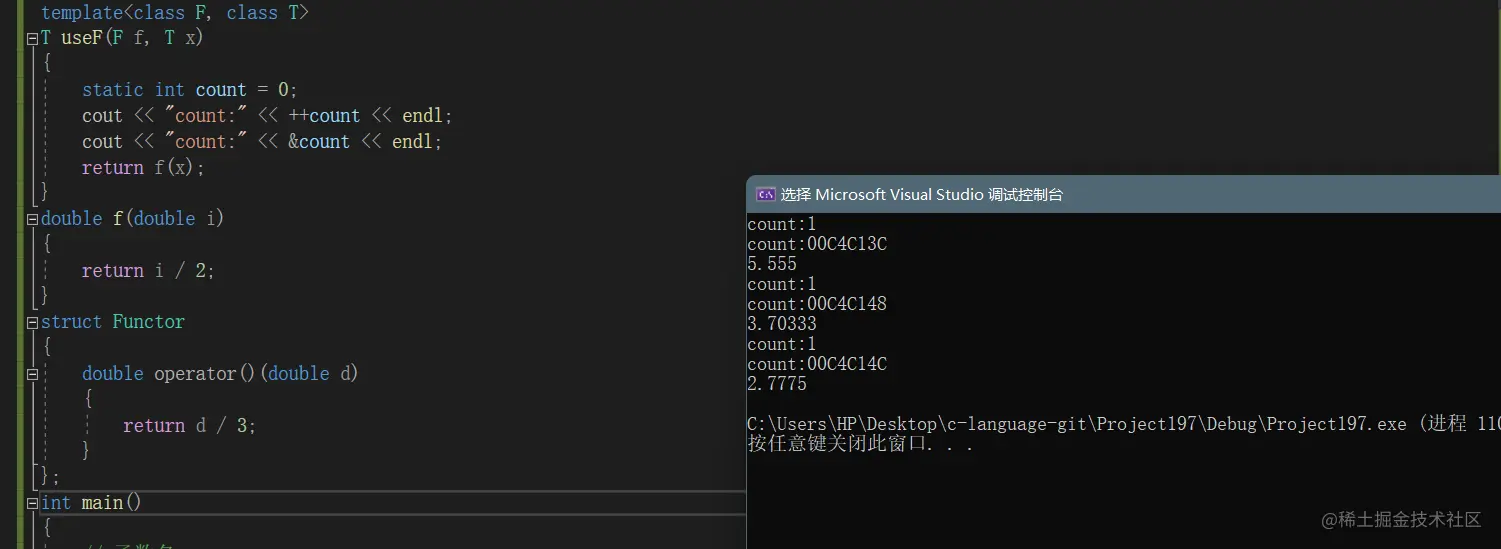The height and width of the screenshot is (549, 1501).
Task: Click 'return i / 2;' statement
Action: (x=148, y=271)
